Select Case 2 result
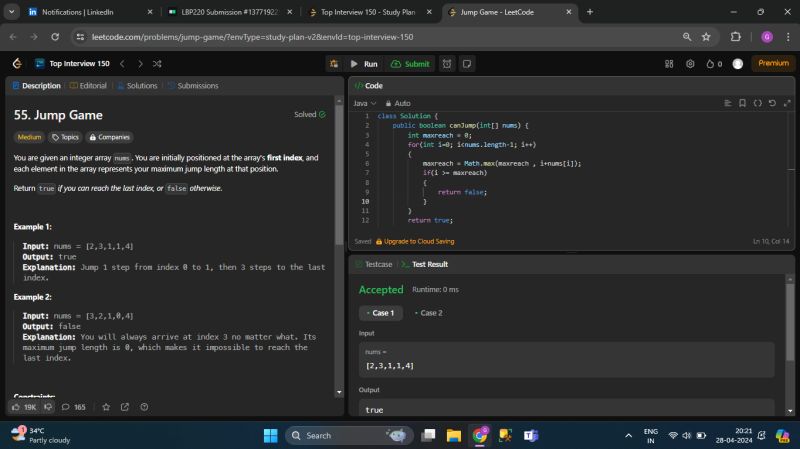The image size is (800, 449). tap(429, 313)
